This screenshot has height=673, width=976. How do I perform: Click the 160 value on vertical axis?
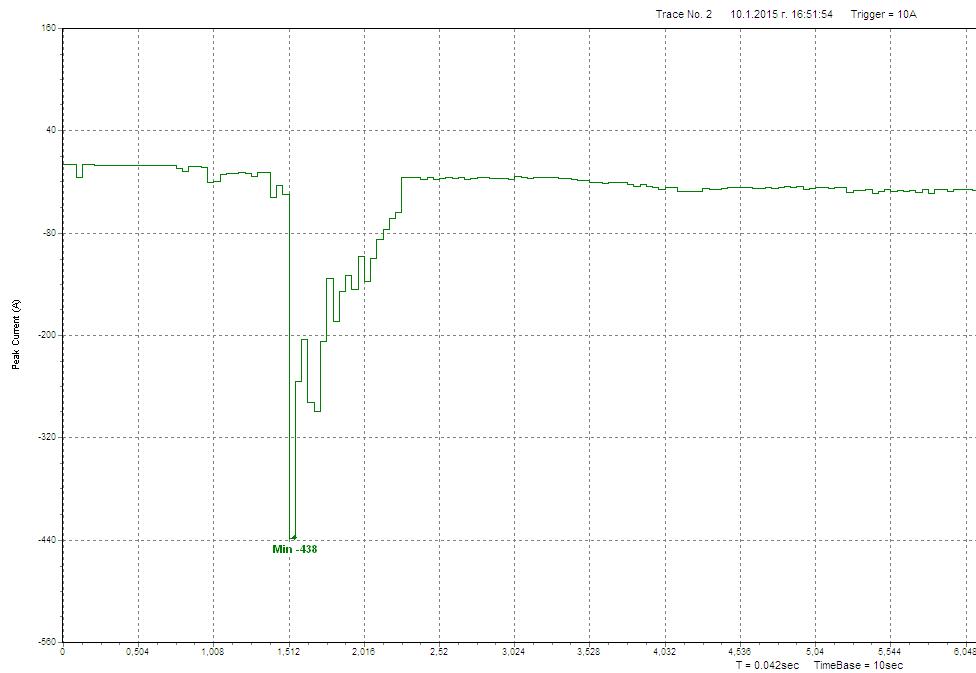point(49,28)
